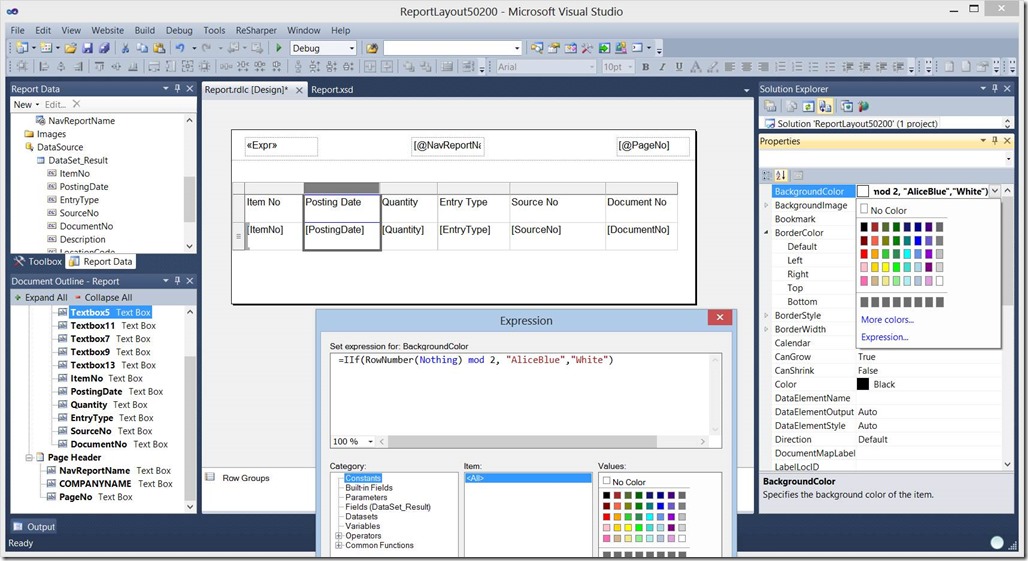Viewport: 1028px width, 561px height.
Task: Open the Build menu
Action: point(145,30)
